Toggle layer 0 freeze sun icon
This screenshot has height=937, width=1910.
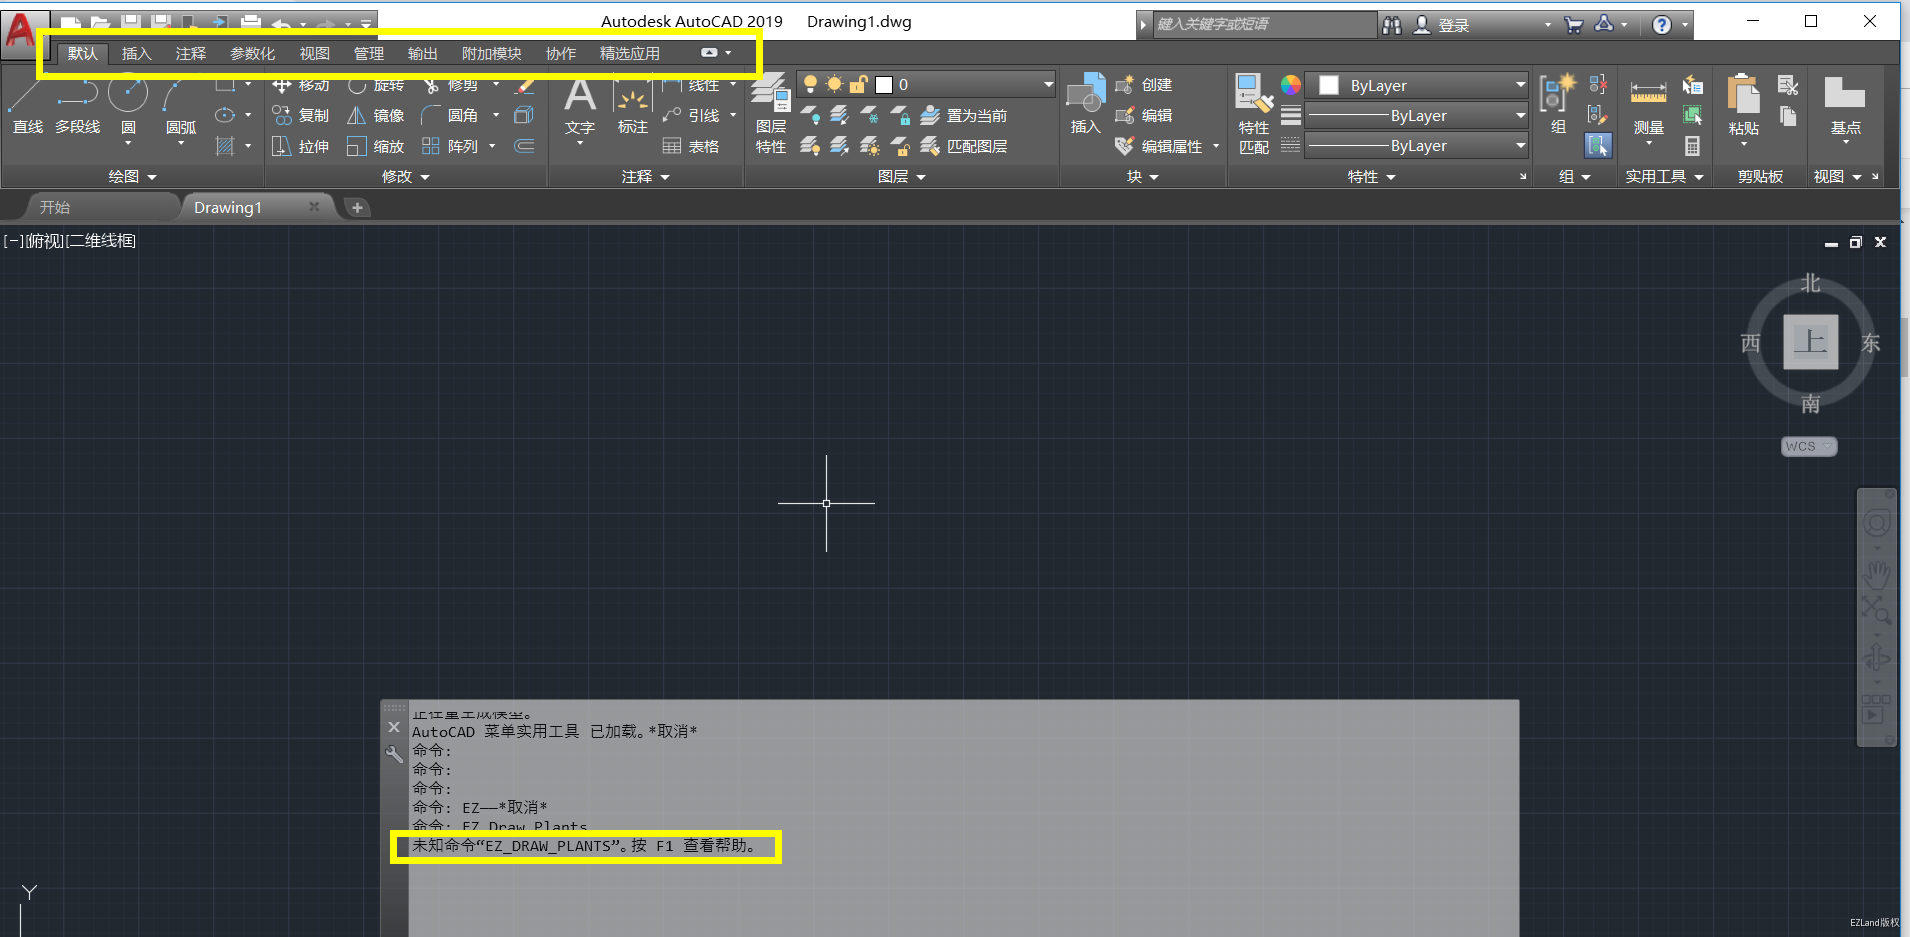(x=834, y=85)
